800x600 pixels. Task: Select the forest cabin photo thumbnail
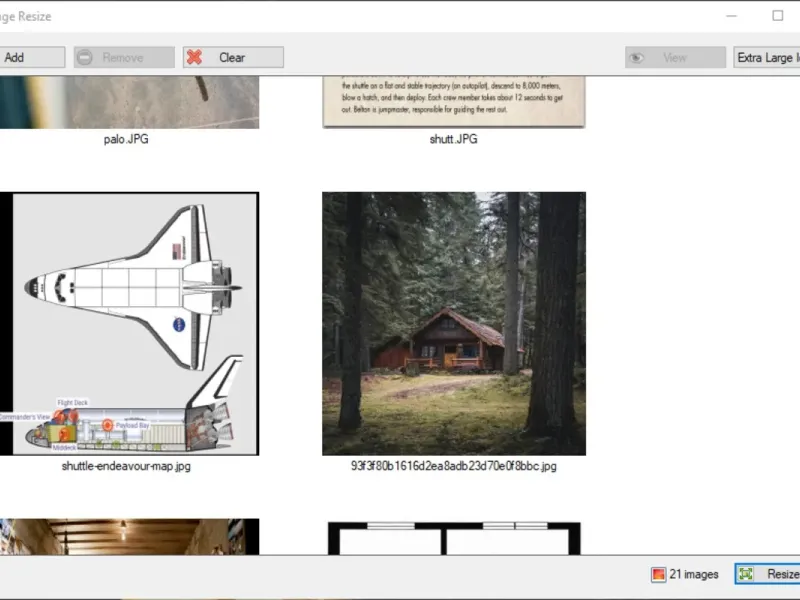pos(454,323)
